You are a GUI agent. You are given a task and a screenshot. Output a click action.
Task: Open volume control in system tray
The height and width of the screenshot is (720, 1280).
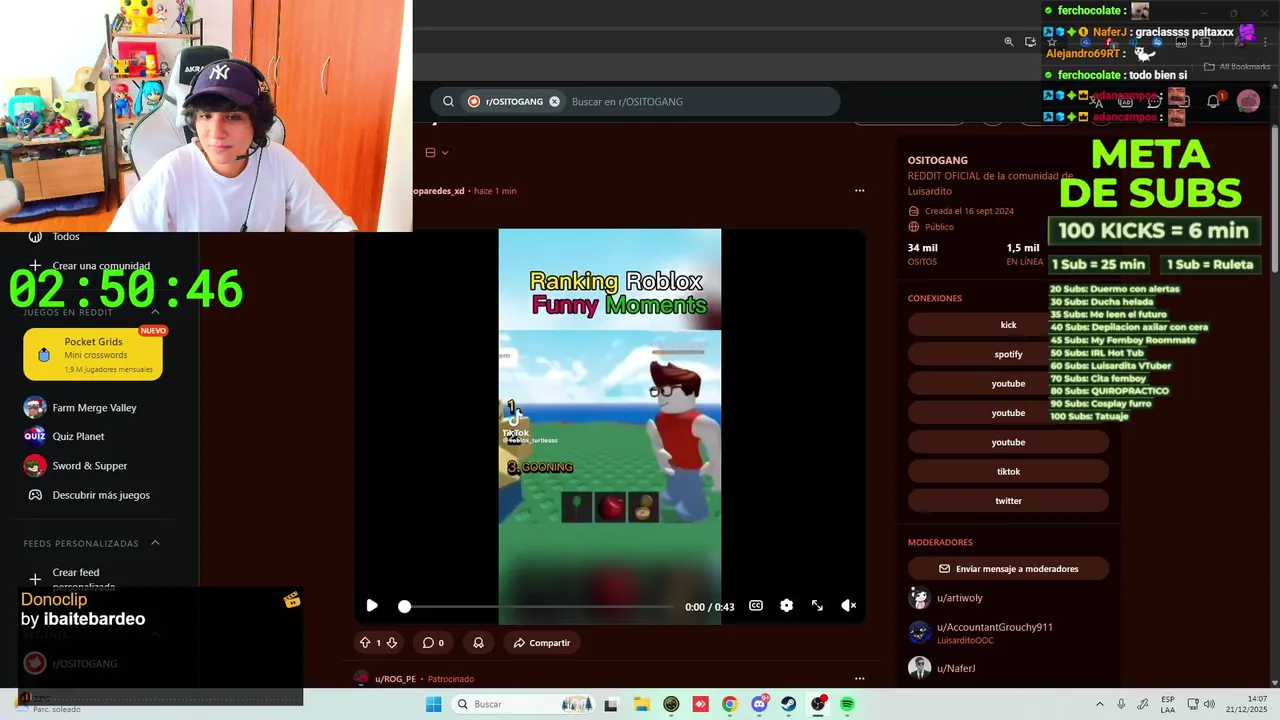[1209, 705]
